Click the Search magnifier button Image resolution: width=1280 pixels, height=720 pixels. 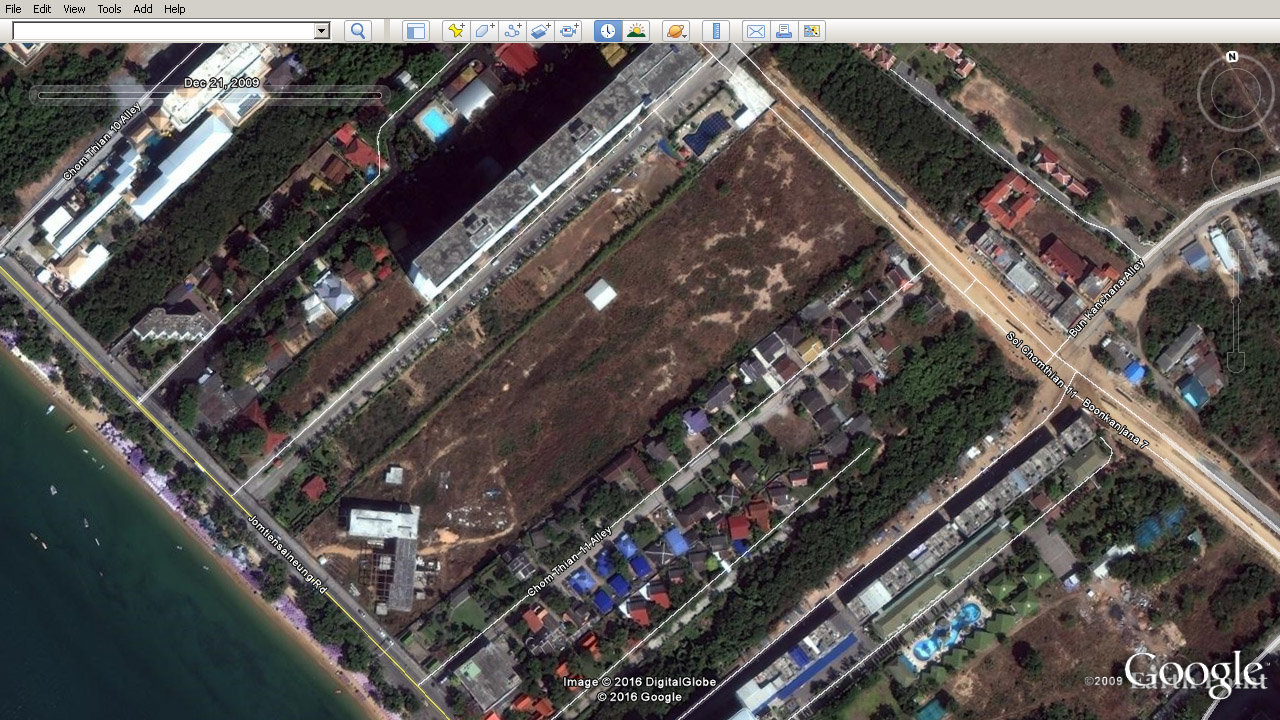(358, 31)
